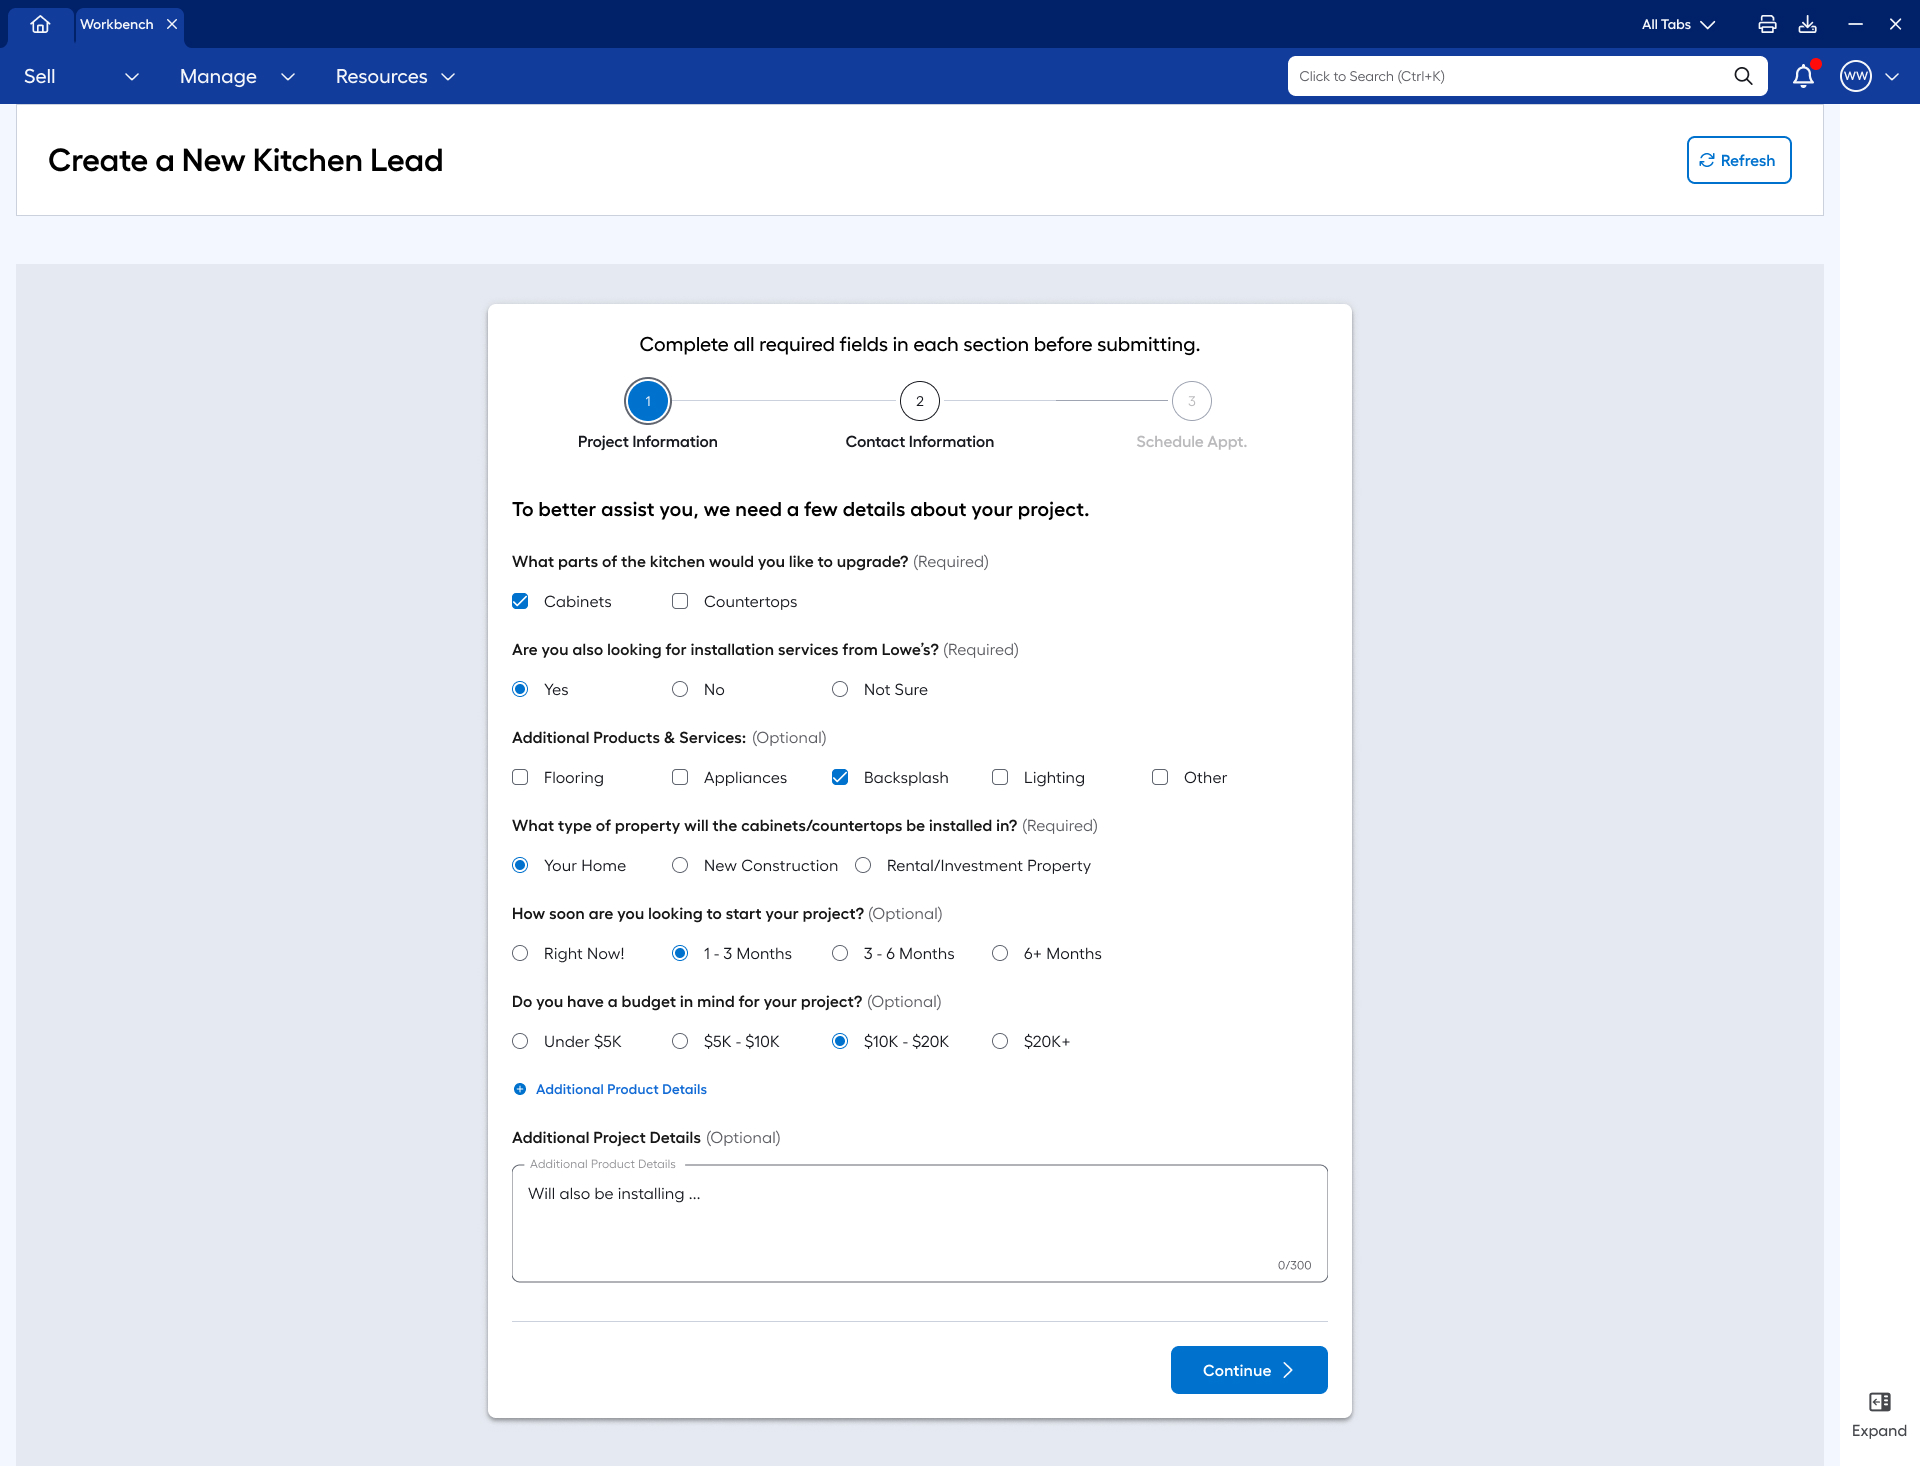Click the plus icon beside Additional Product Details

[520, 1090]
